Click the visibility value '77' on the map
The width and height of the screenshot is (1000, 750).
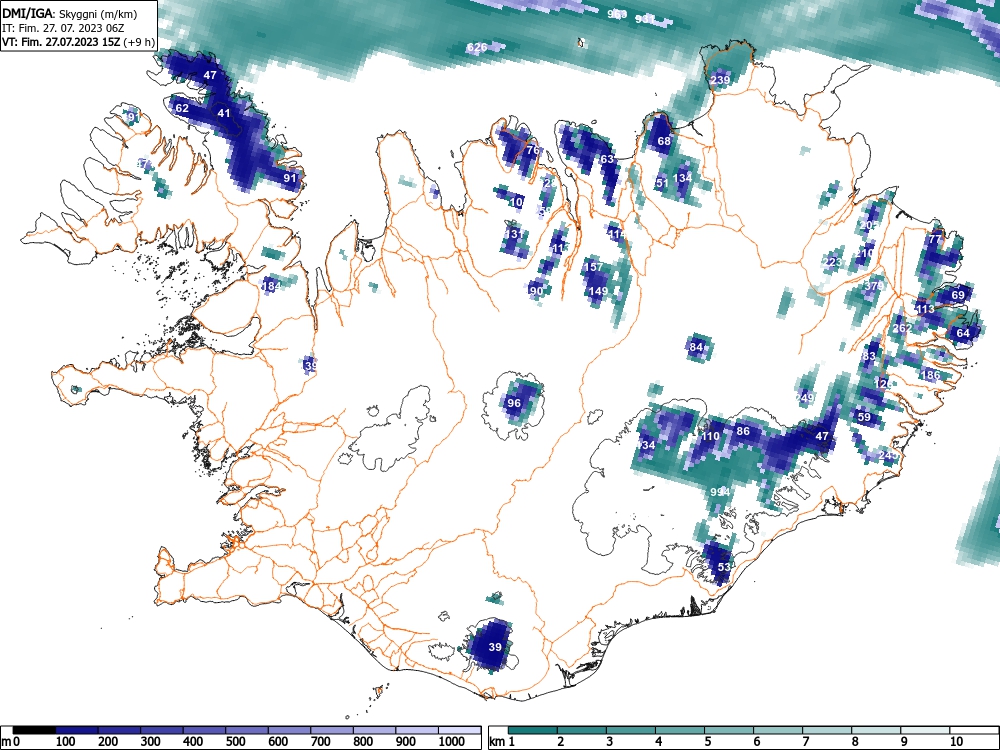coord(935,239)
